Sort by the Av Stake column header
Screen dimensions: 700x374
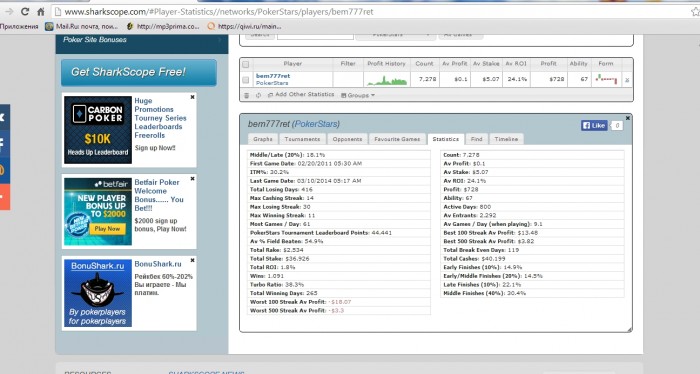point(486,64)
